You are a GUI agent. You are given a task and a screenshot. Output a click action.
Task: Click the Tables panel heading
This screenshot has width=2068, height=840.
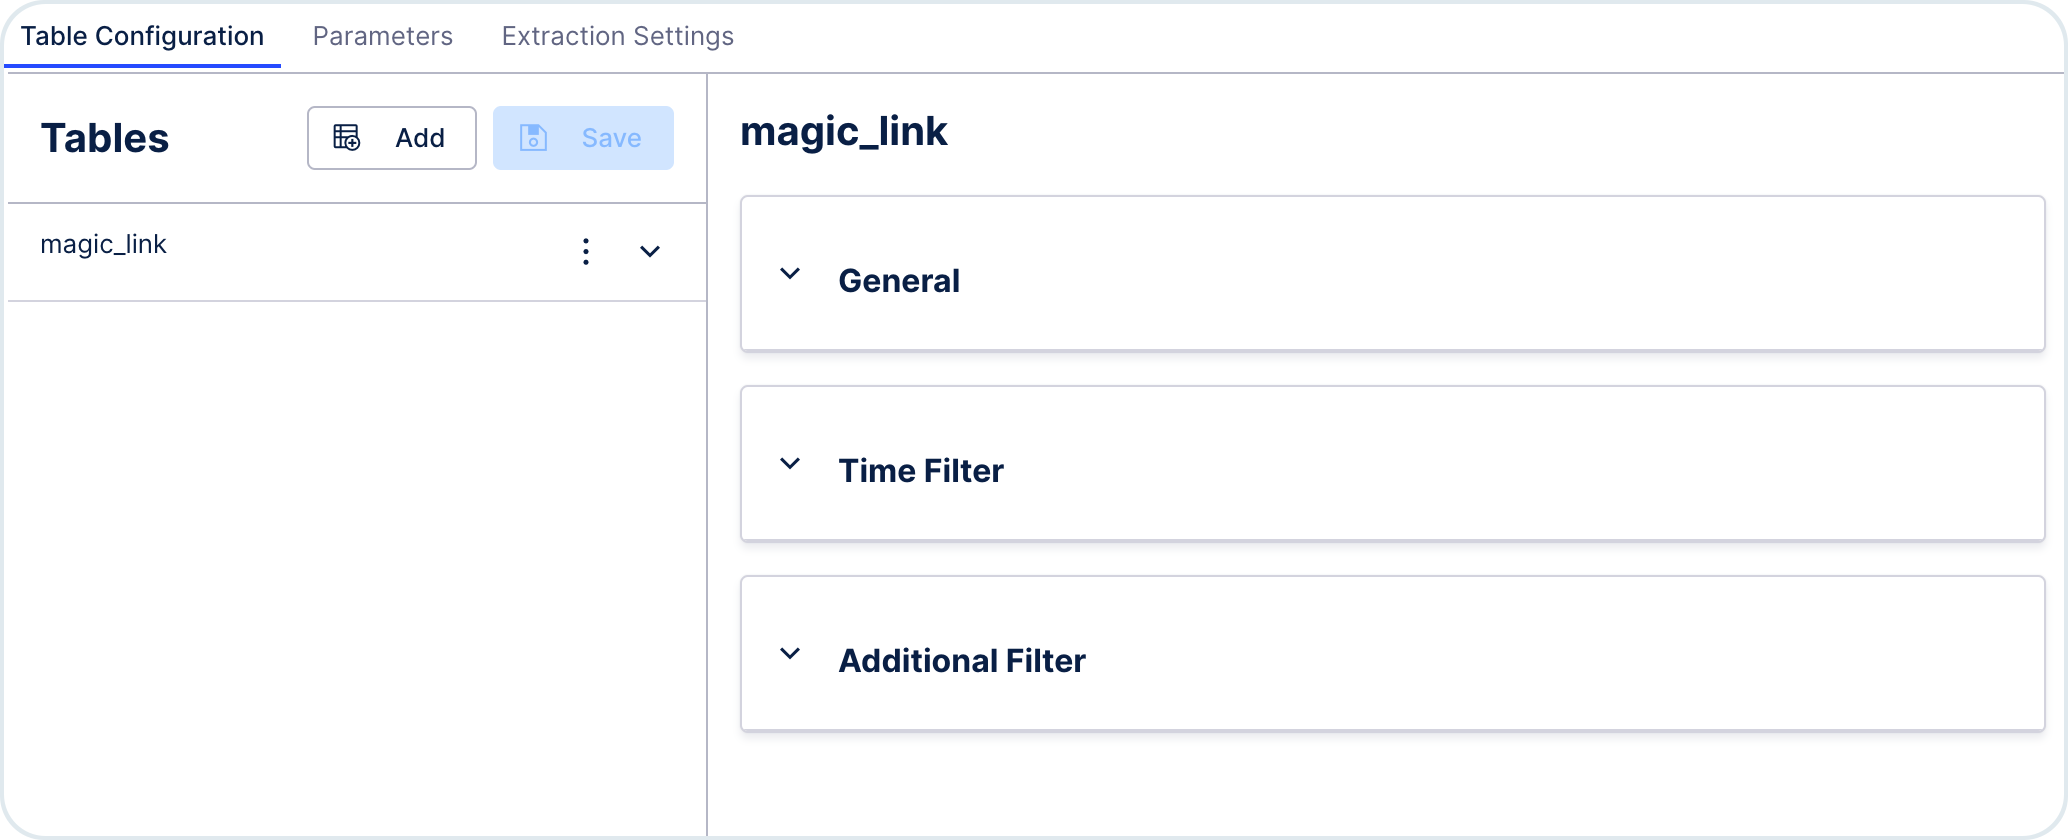pos(105,138)
